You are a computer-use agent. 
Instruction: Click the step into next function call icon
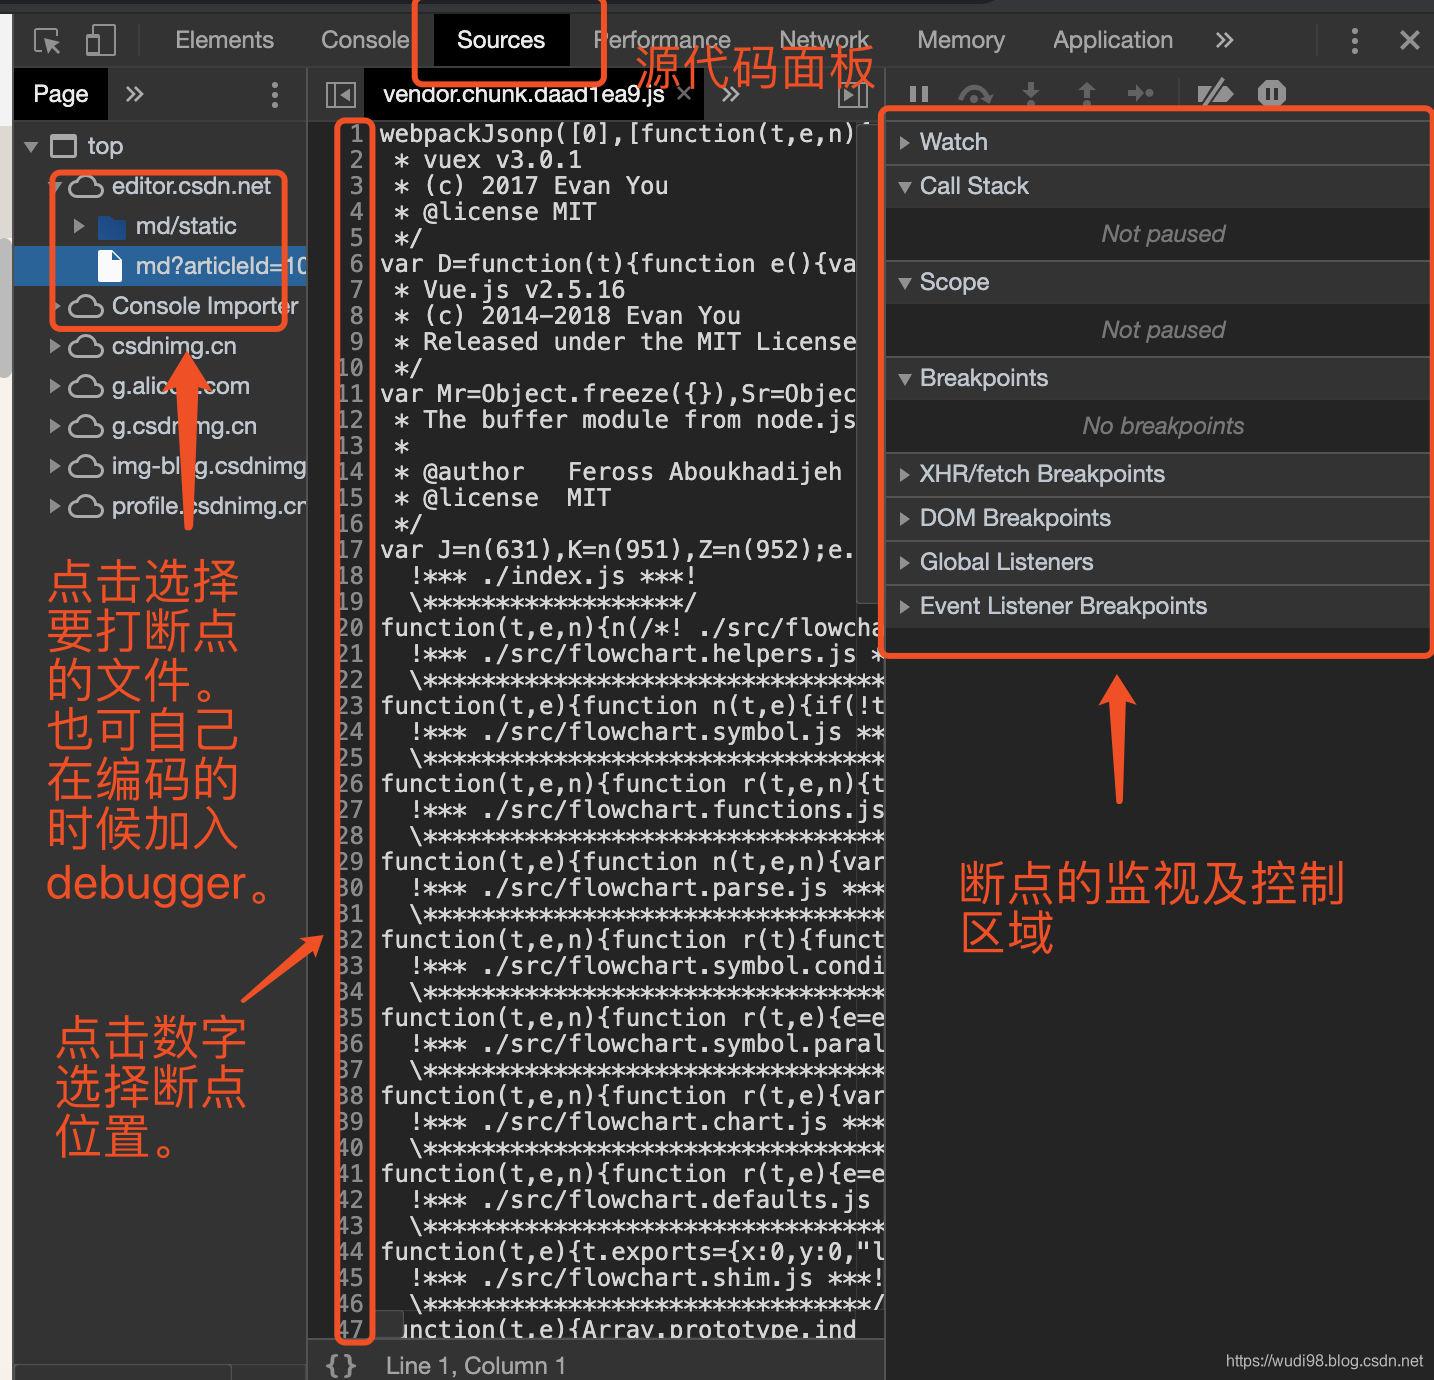pos(1031,93)
